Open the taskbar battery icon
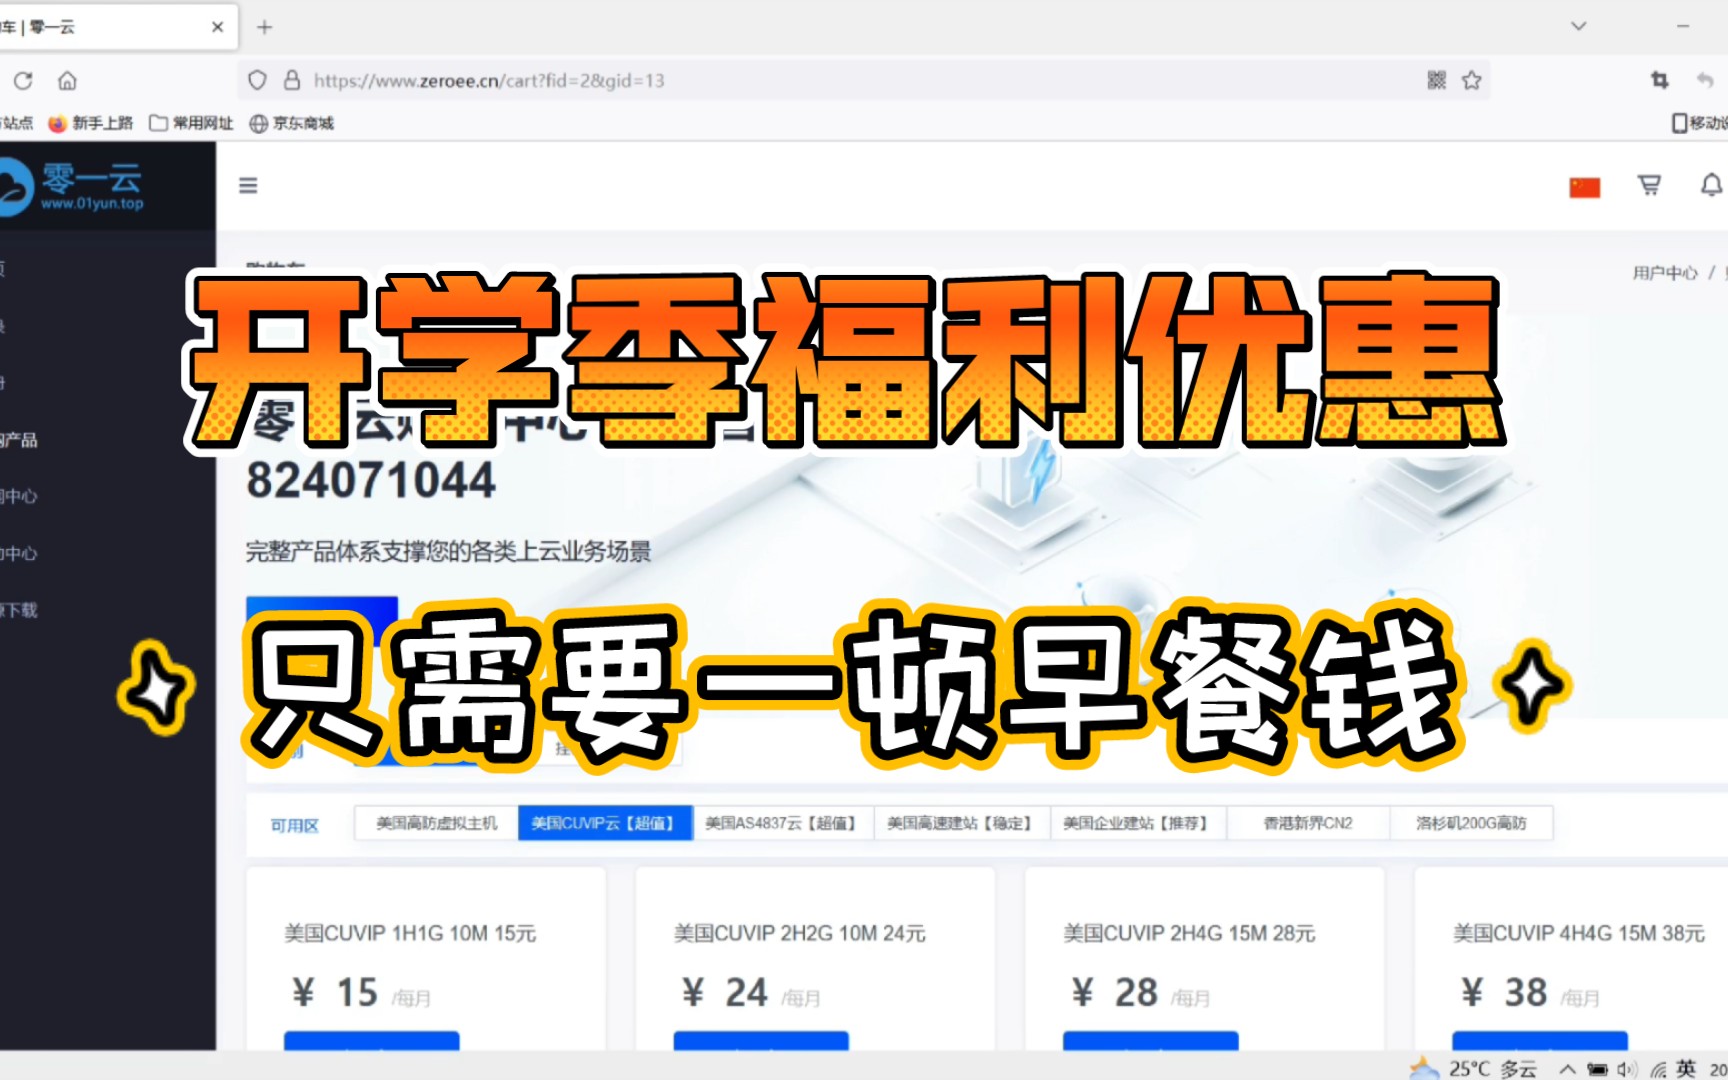 pos(1598,1069)
